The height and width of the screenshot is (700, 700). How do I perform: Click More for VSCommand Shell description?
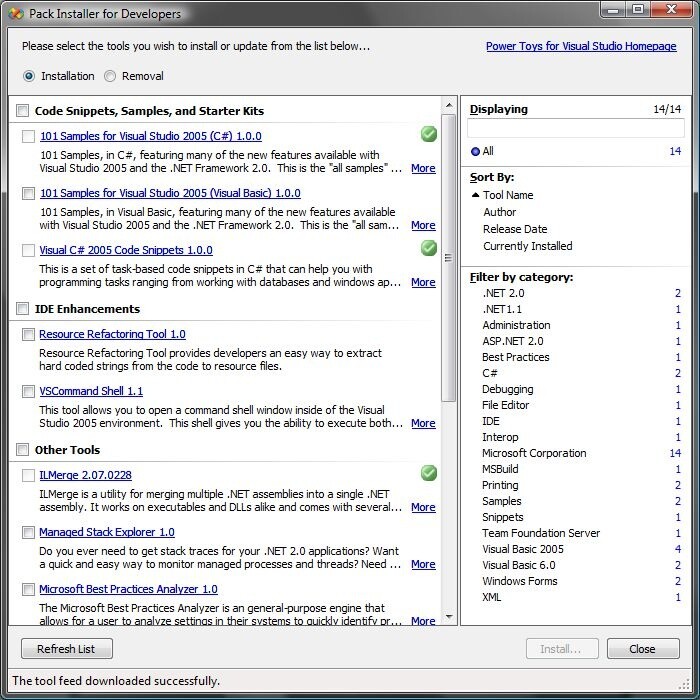point(423,423)
